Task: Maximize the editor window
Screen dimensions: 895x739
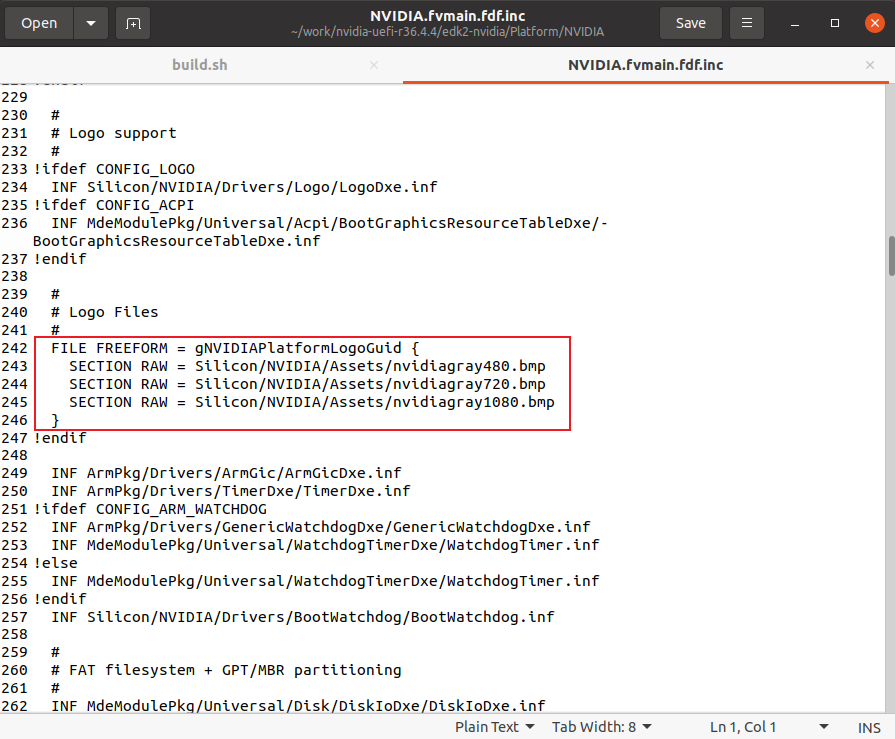Action: point(835,23)
